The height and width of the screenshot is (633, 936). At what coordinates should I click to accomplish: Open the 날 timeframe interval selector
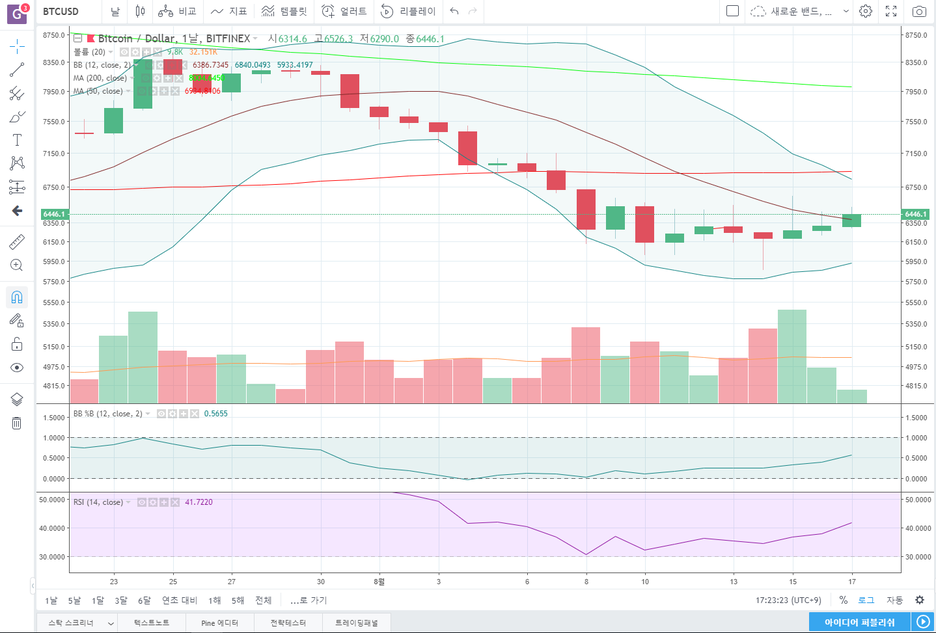pos(115,11)
